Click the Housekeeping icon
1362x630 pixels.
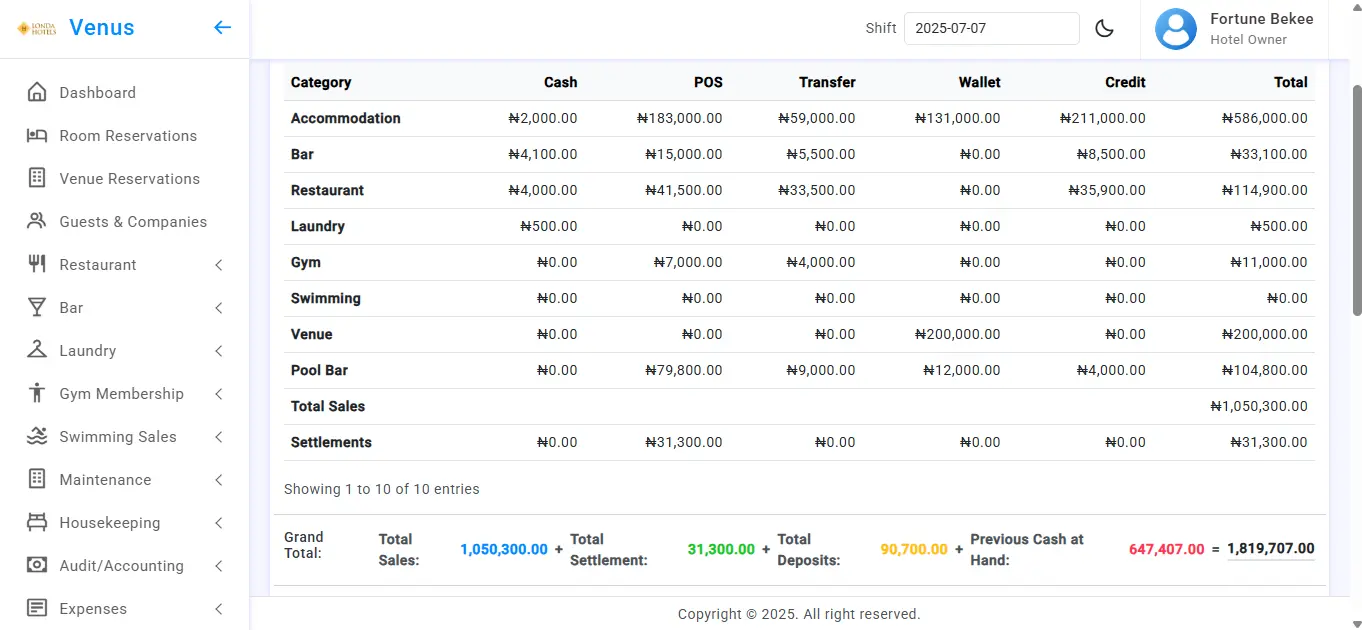pos(37,522)
